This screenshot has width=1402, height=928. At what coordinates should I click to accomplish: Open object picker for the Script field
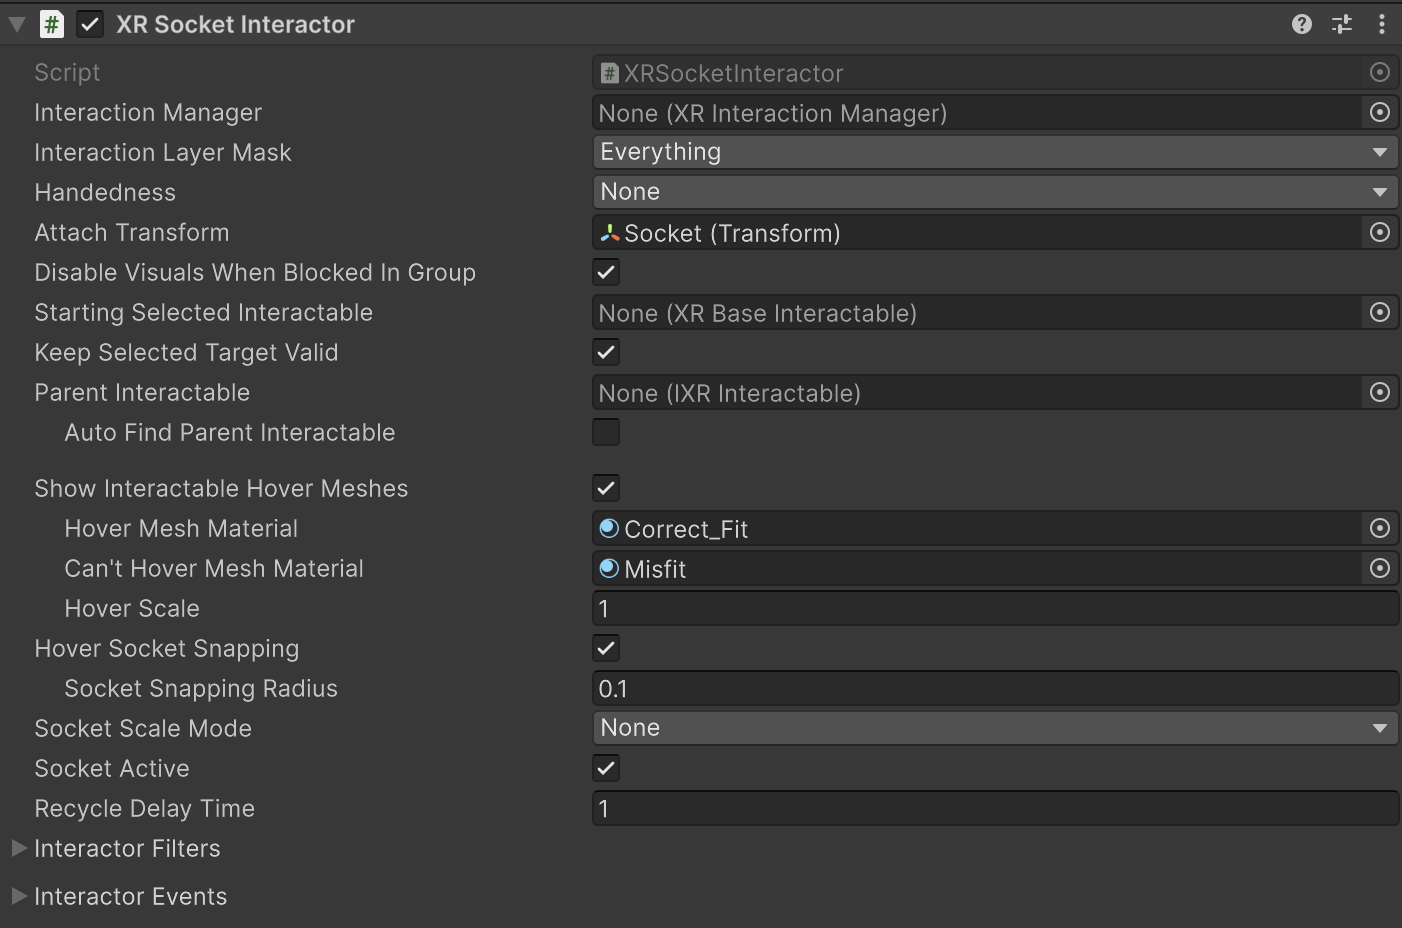[1380, 72]
